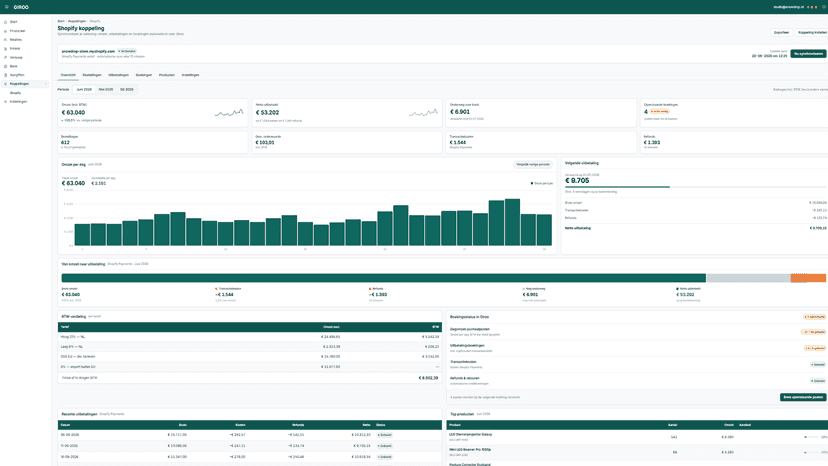Screen dimensions: 828x466
Task: Click Boek openstaande posten button
Action: click(x=803, y=397)
